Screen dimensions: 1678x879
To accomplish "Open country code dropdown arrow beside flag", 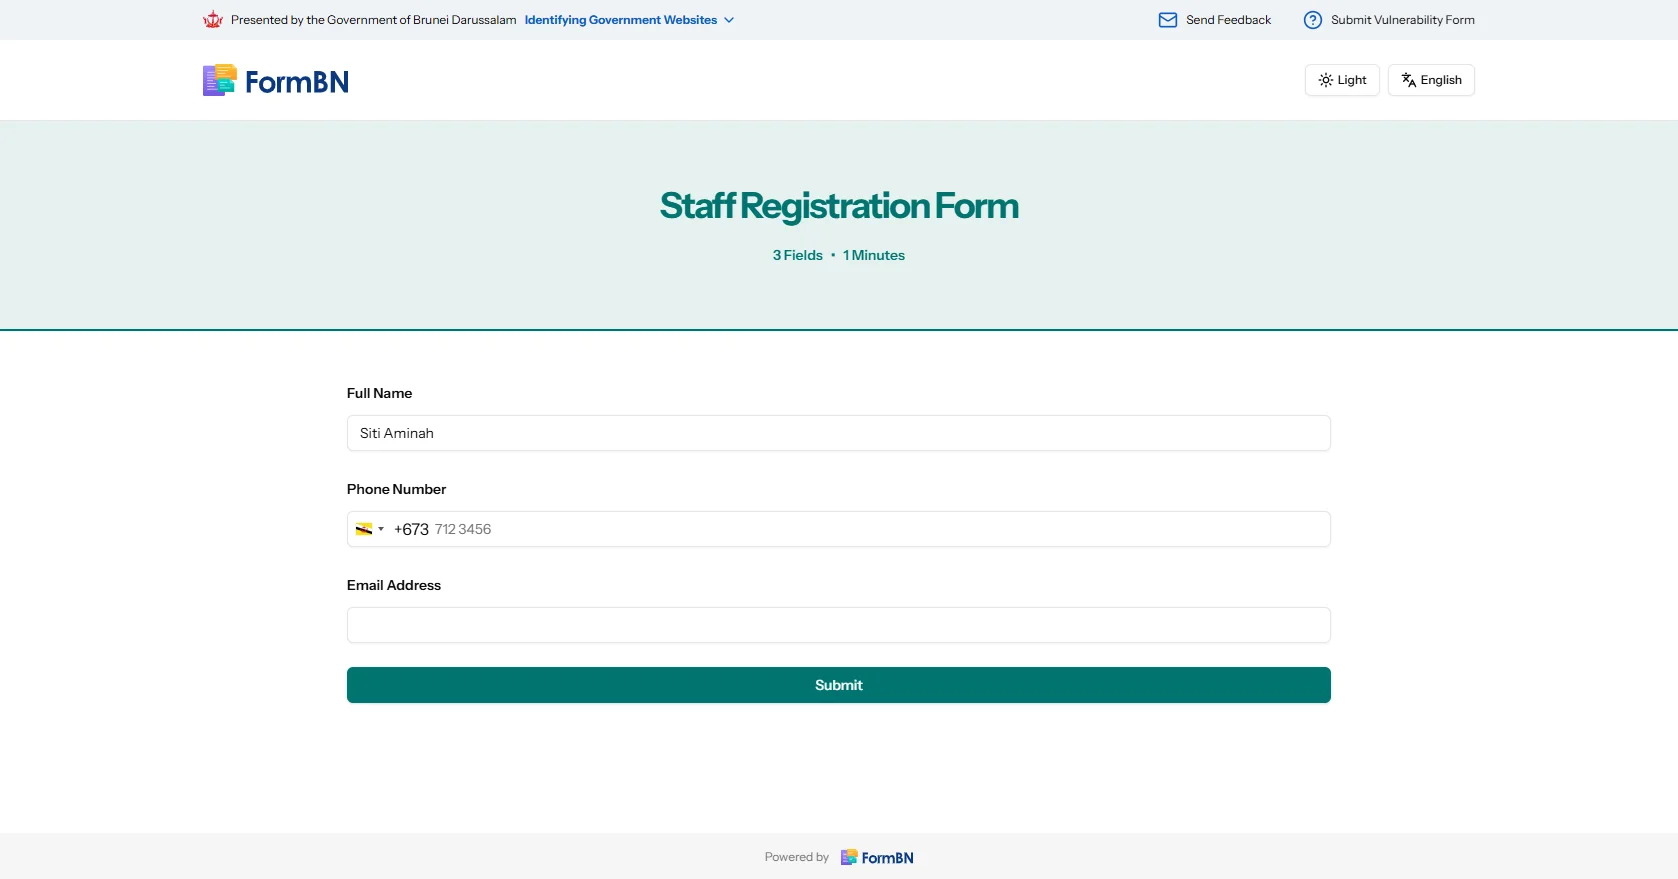I will click(381, 529).
